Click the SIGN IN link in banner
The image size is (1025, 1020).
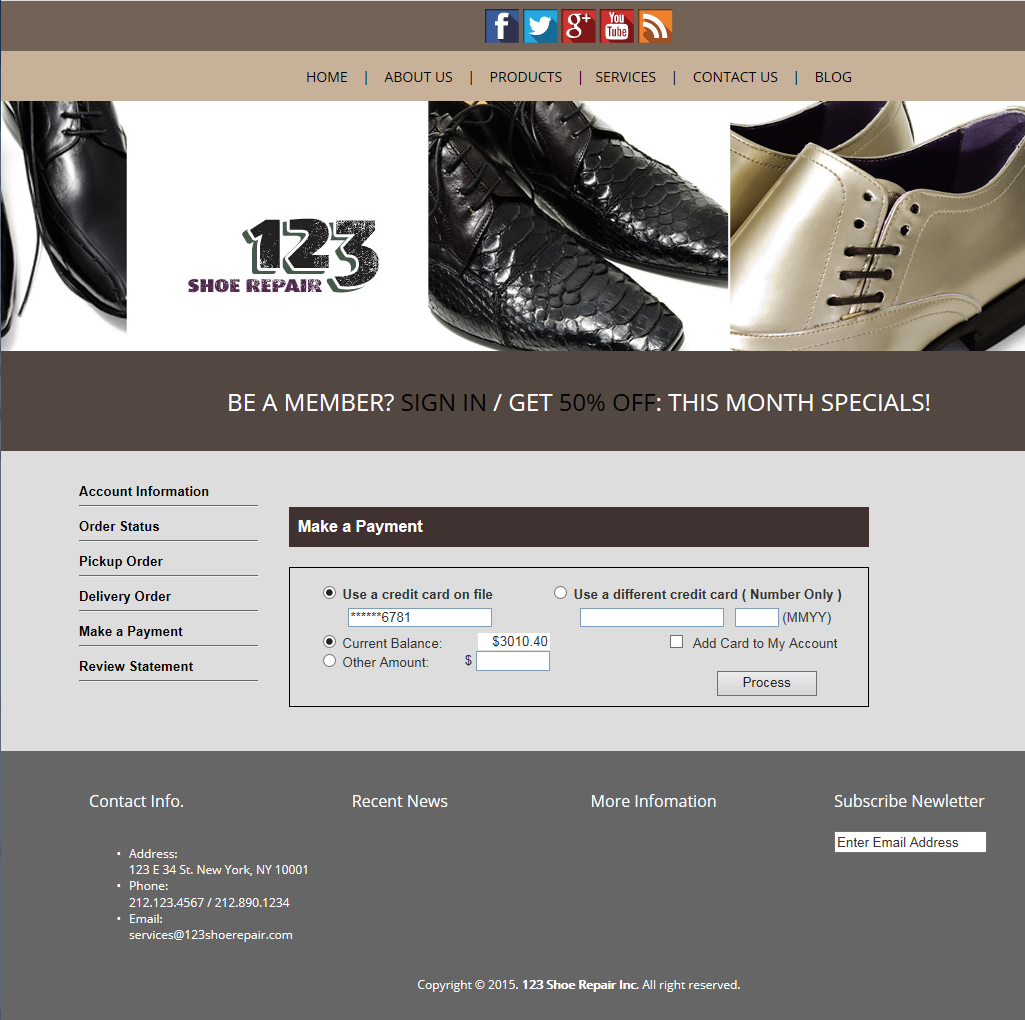(444, 403)
